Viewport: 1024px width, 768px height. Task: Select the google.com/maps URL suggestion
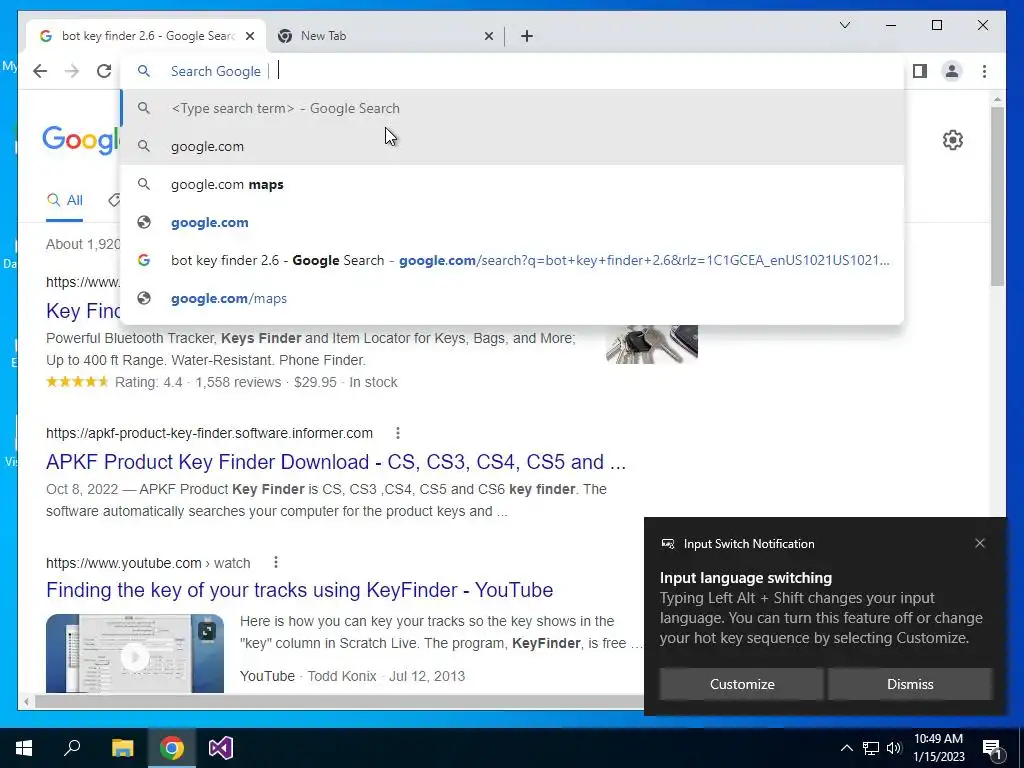[513, 298]
